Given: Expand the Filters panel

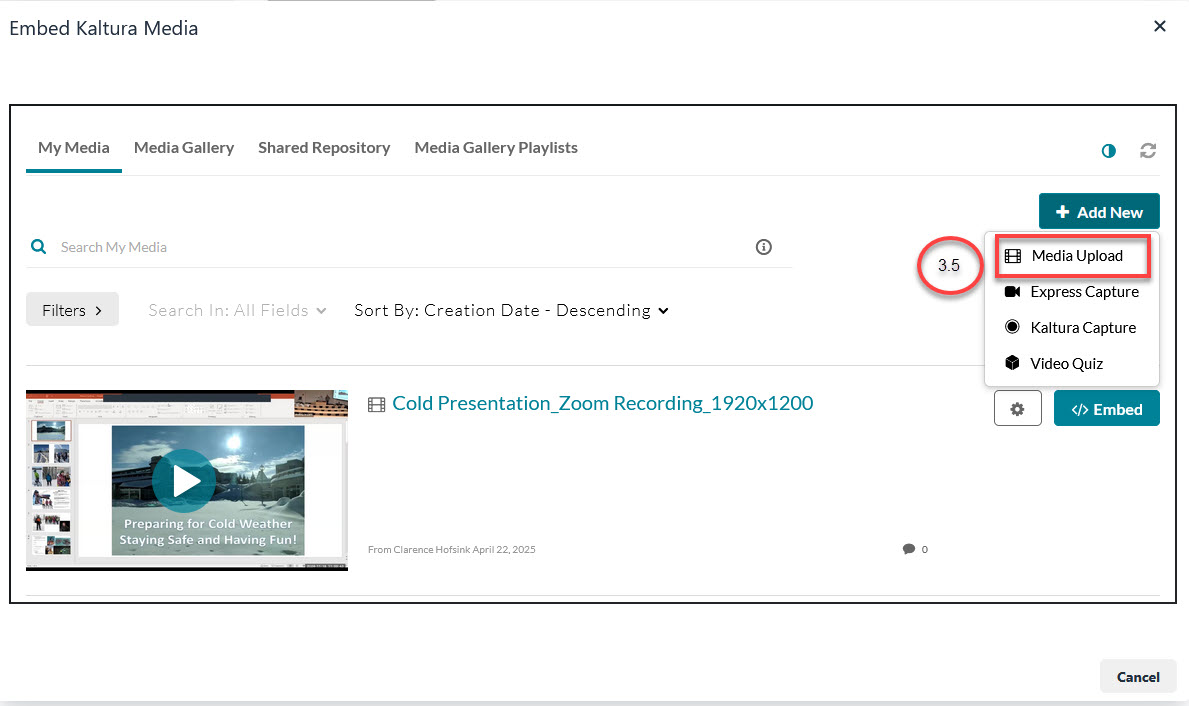Looking at the screenshot, I should pos(72,310).
